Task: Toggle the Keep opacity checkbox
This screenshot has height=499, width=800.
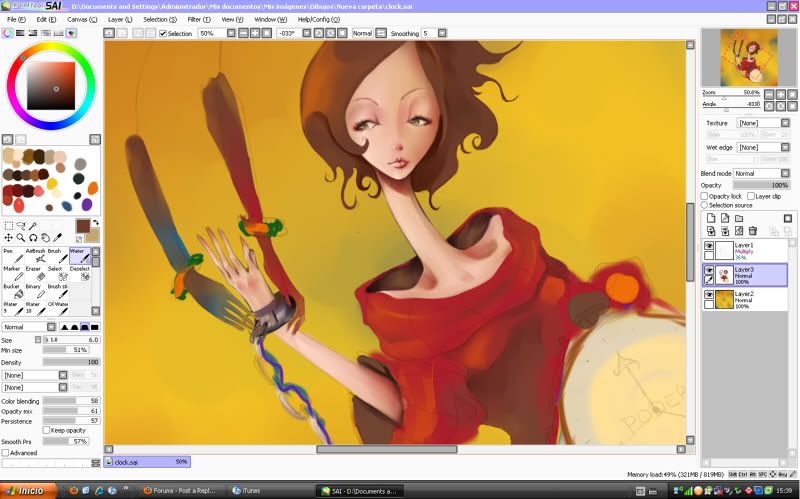Action: click(46, 430)
